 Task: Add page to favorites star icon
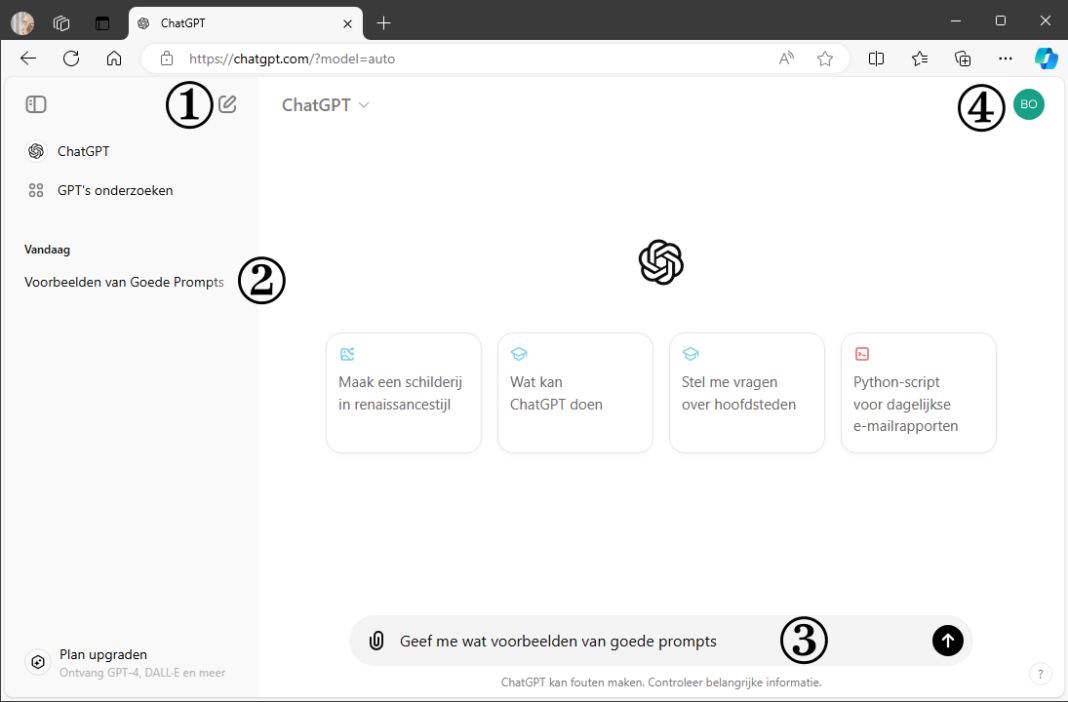(825, 59)
